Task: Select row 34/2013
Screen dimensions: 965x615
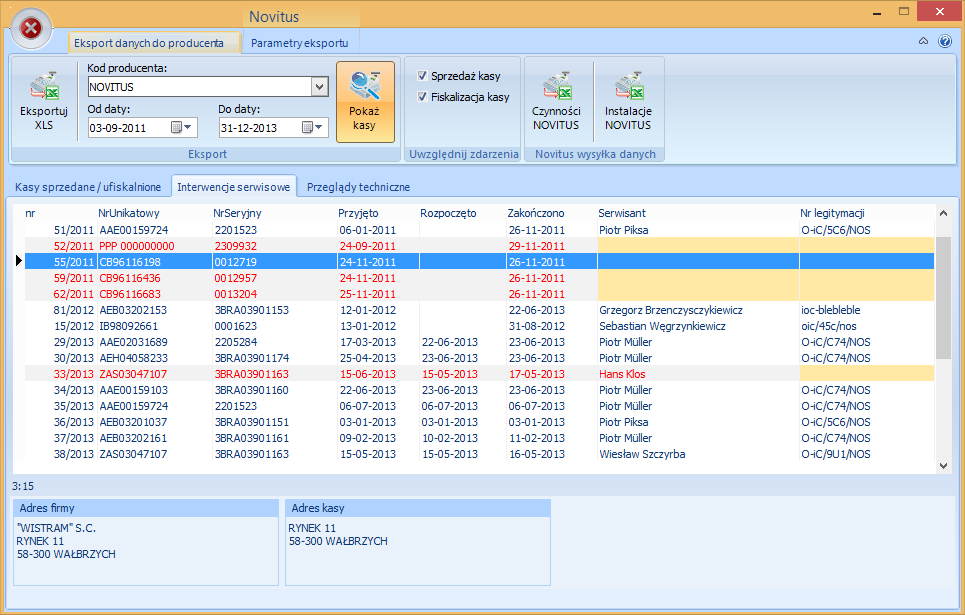Action: point(479,390)
